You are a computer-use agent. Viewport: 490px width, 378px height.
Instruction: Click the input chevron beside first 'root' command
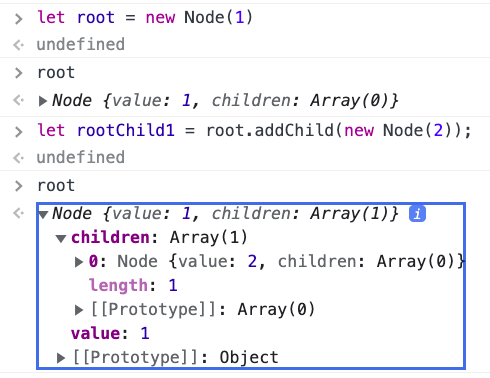[19, 73]
